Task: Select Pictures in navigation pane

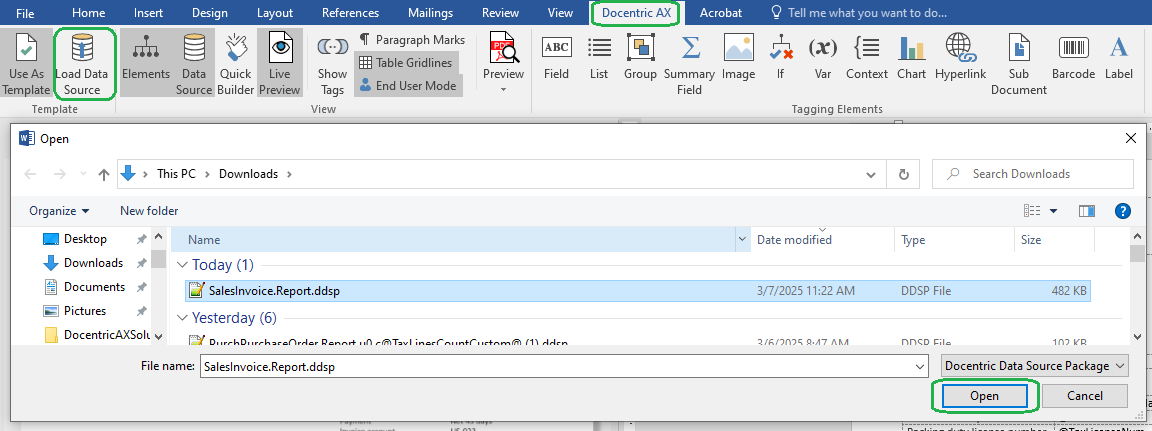Action: (x=84, y=311)
